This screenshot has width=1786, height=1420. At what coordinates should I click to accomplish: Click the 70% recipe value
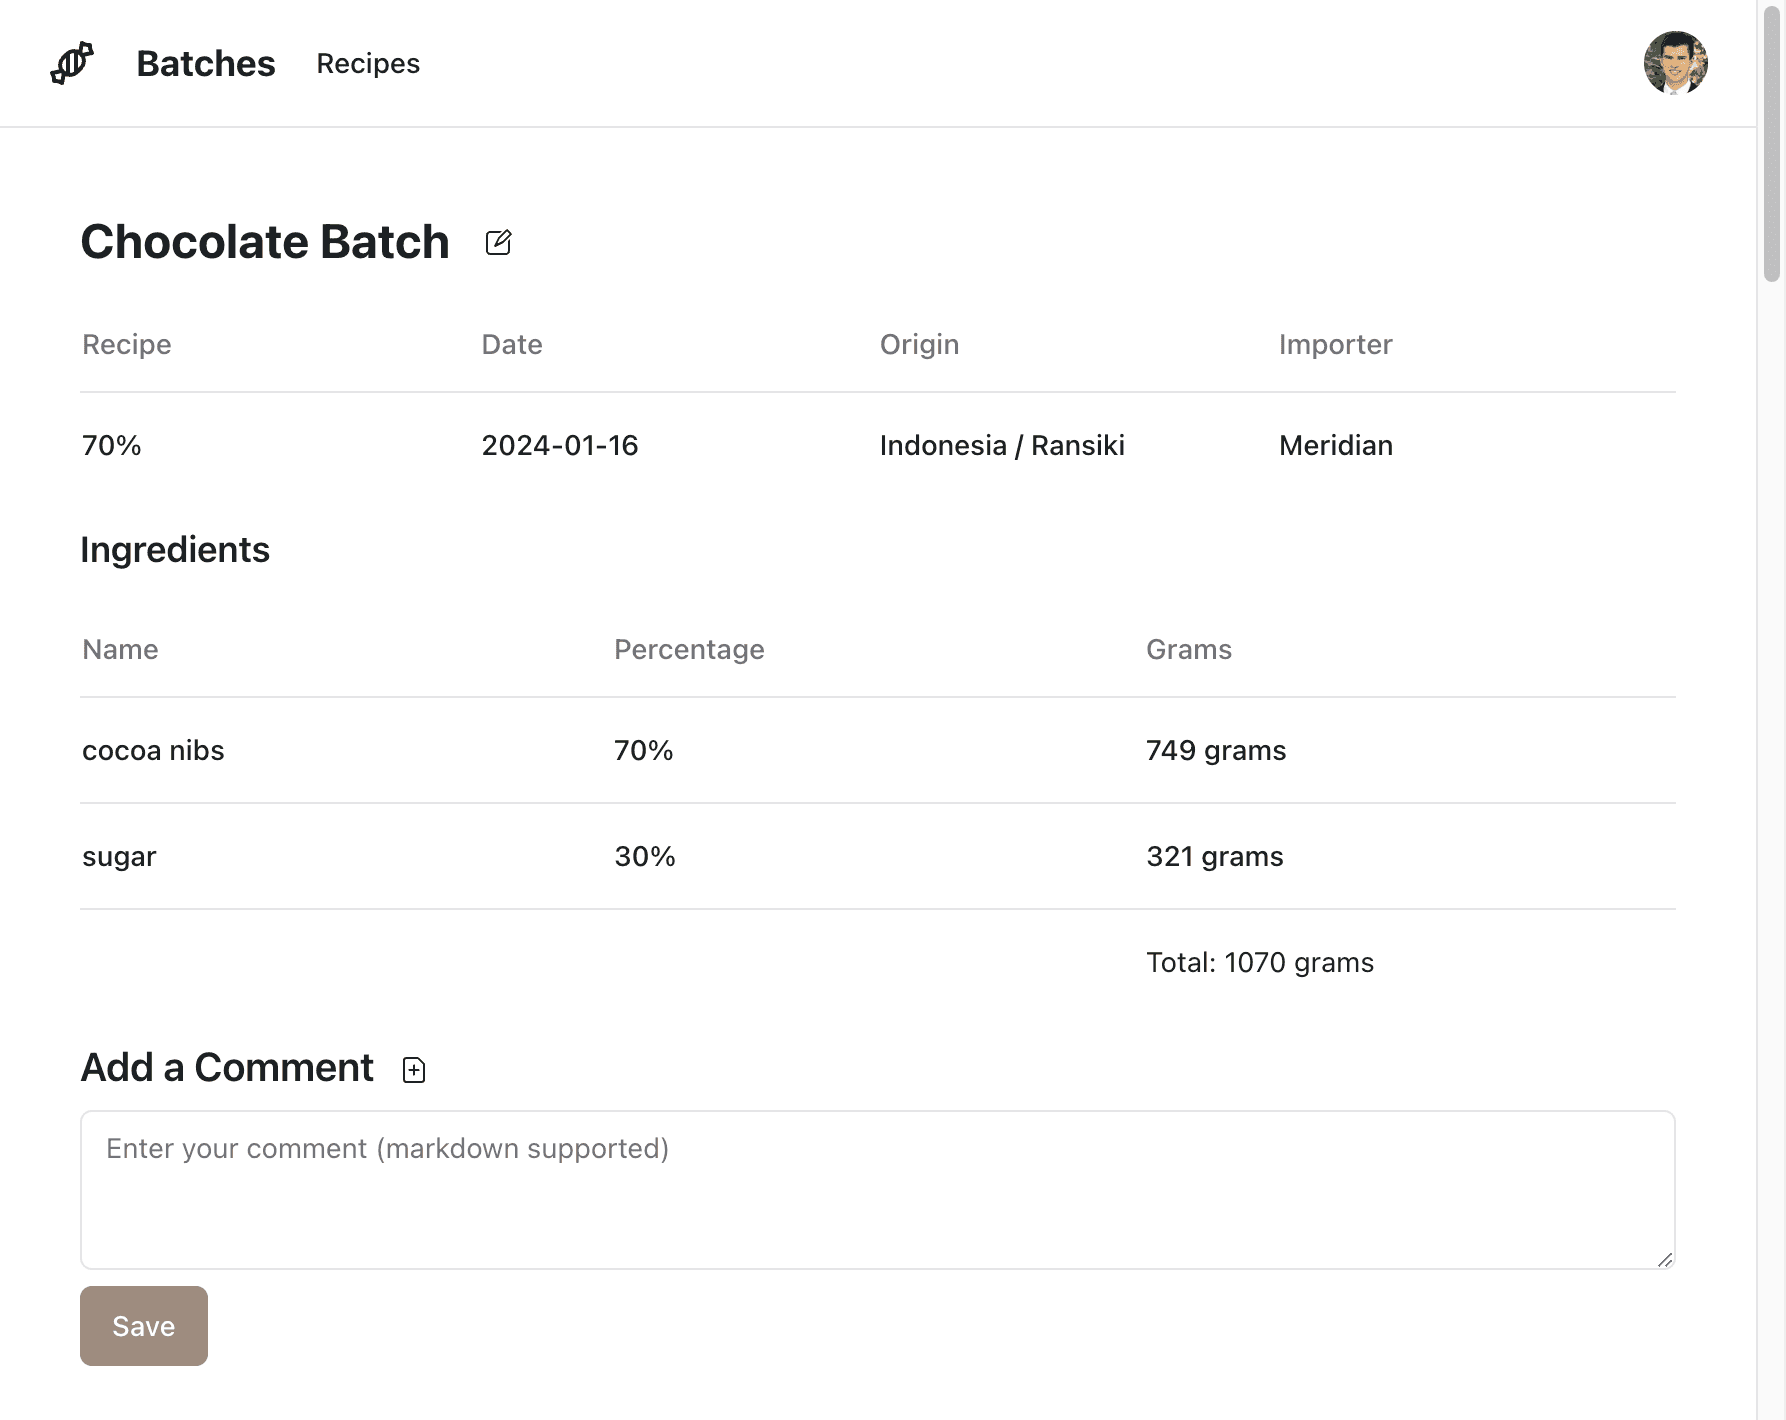point(112,445)
